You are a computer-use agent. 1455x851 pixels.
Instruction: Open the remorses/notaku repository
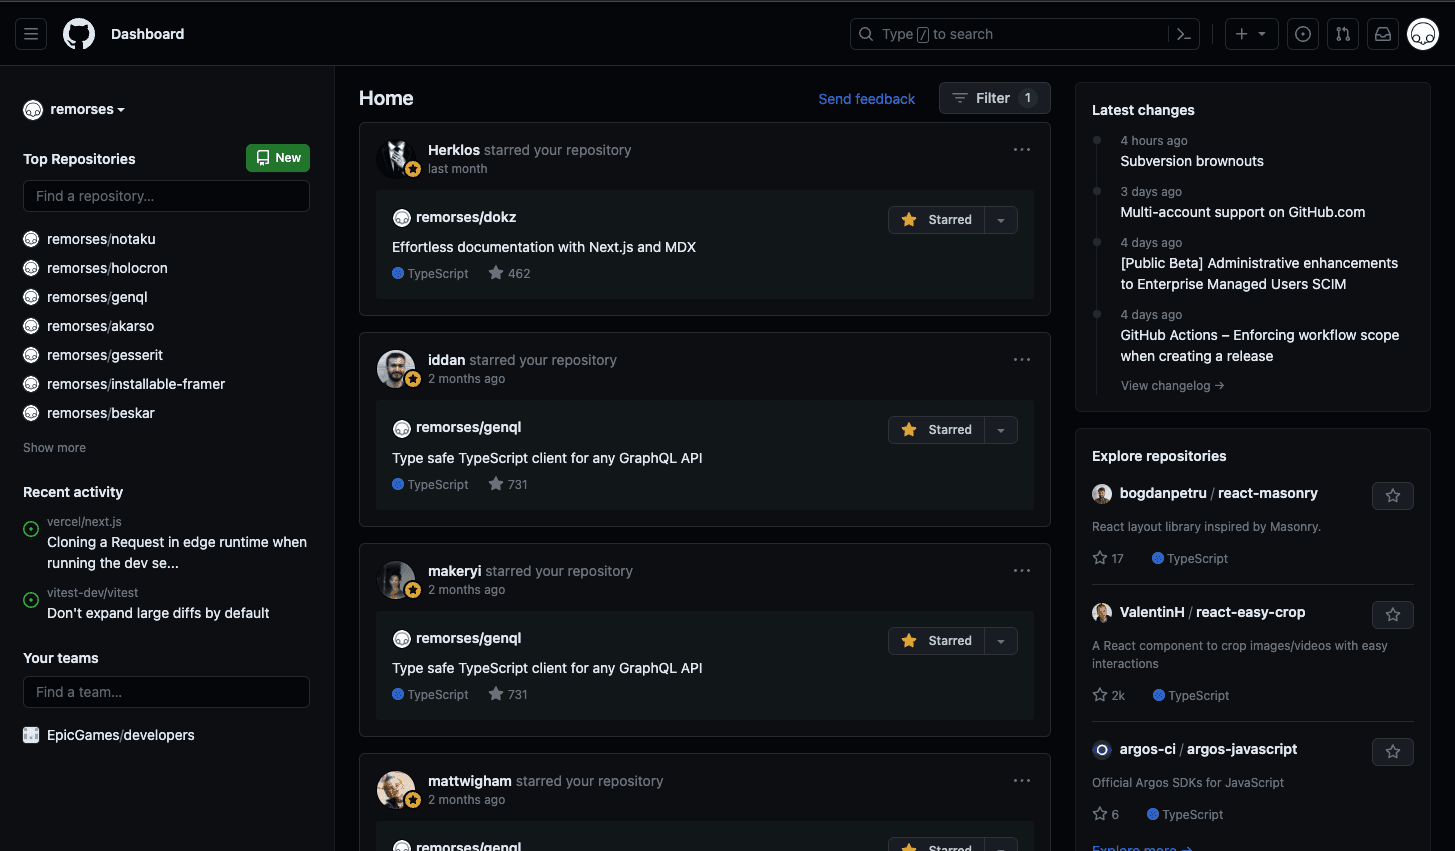(x=101, y=239)
